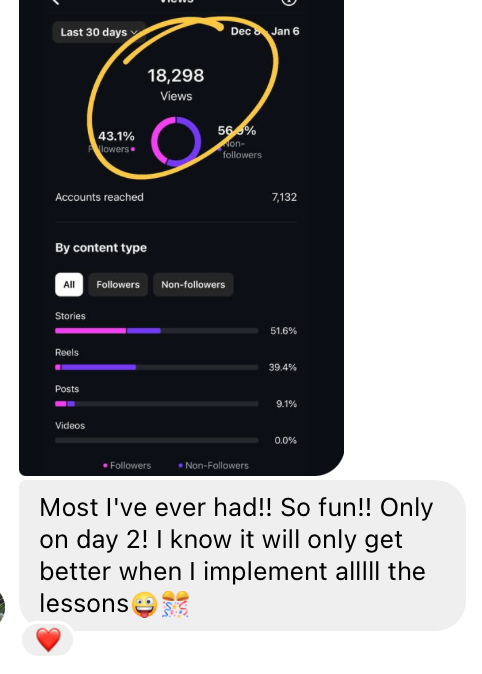
Task: Click the followers donut chart
Action: pos(176,141)
